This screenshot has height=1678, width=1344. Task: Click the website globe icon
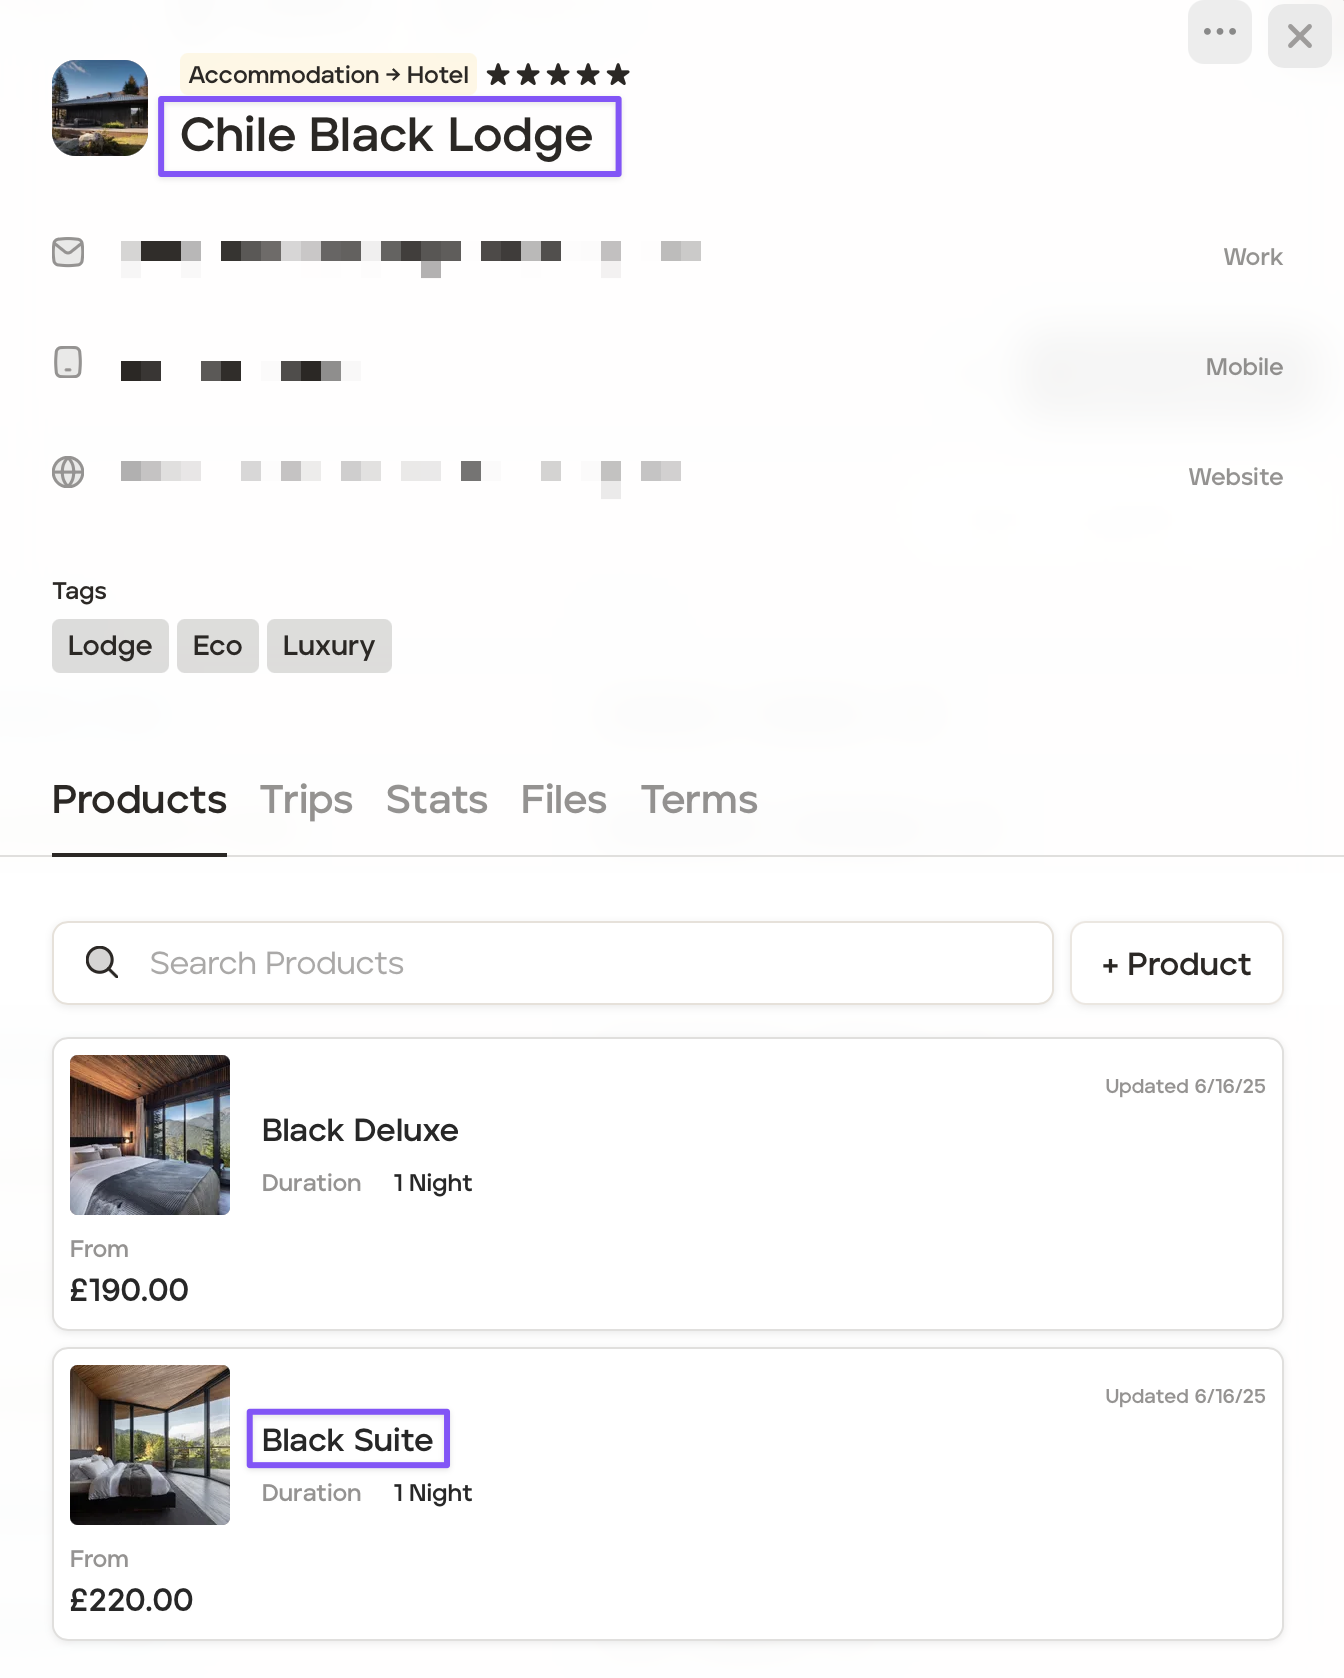68,472
